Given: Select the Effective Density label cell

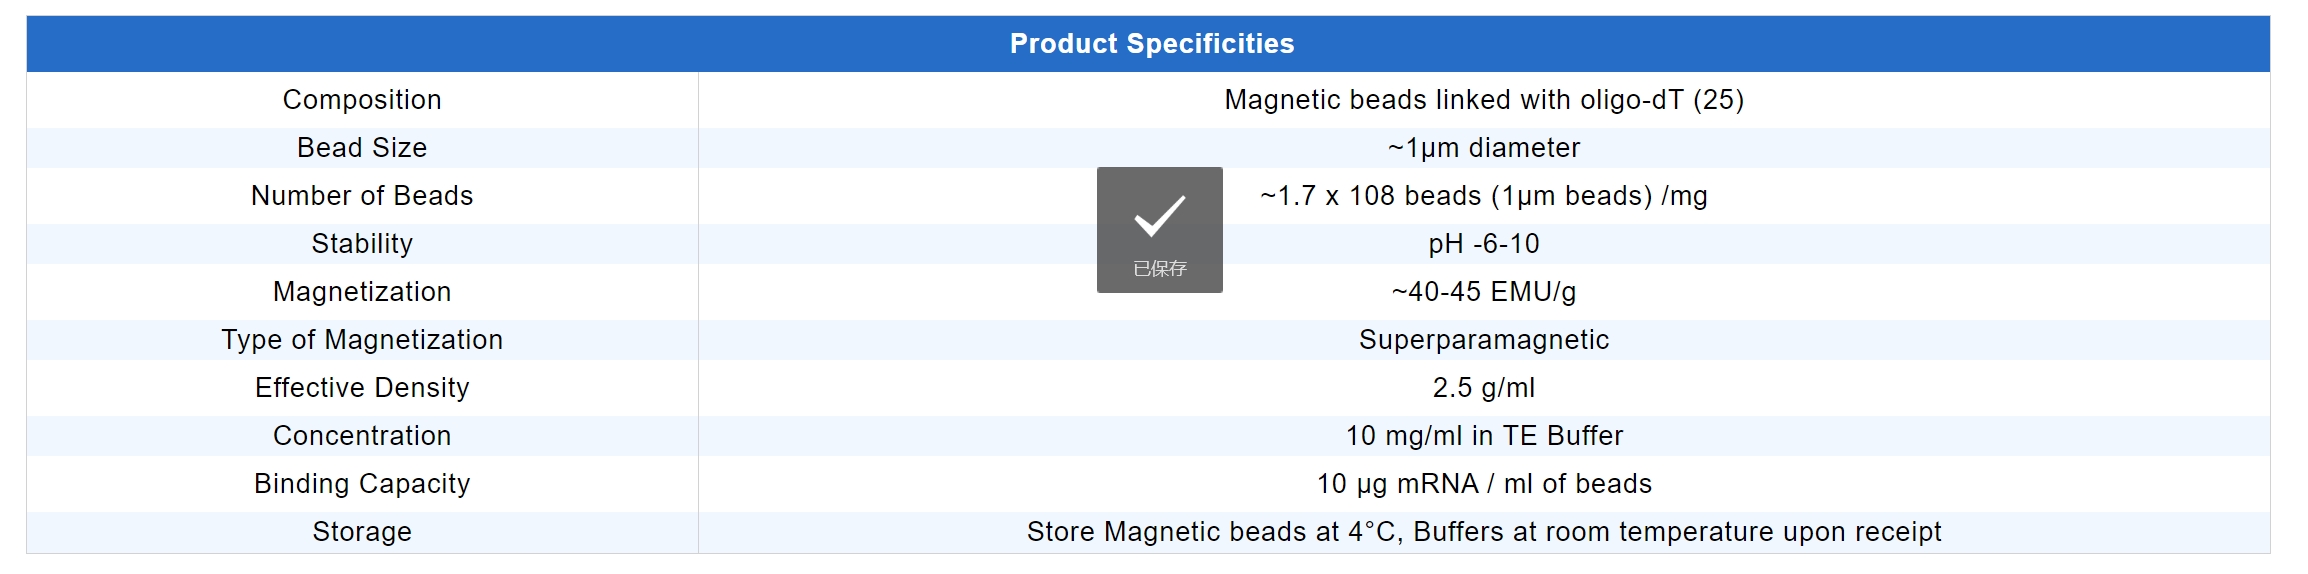Looking at the screenshot, I should tap(362, 388).
